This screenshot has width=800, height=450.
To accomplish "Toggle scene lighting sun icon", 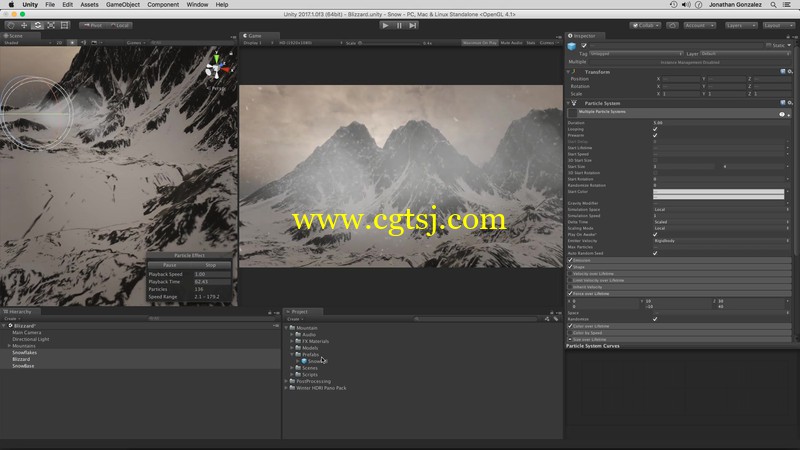I will (72, 43).
